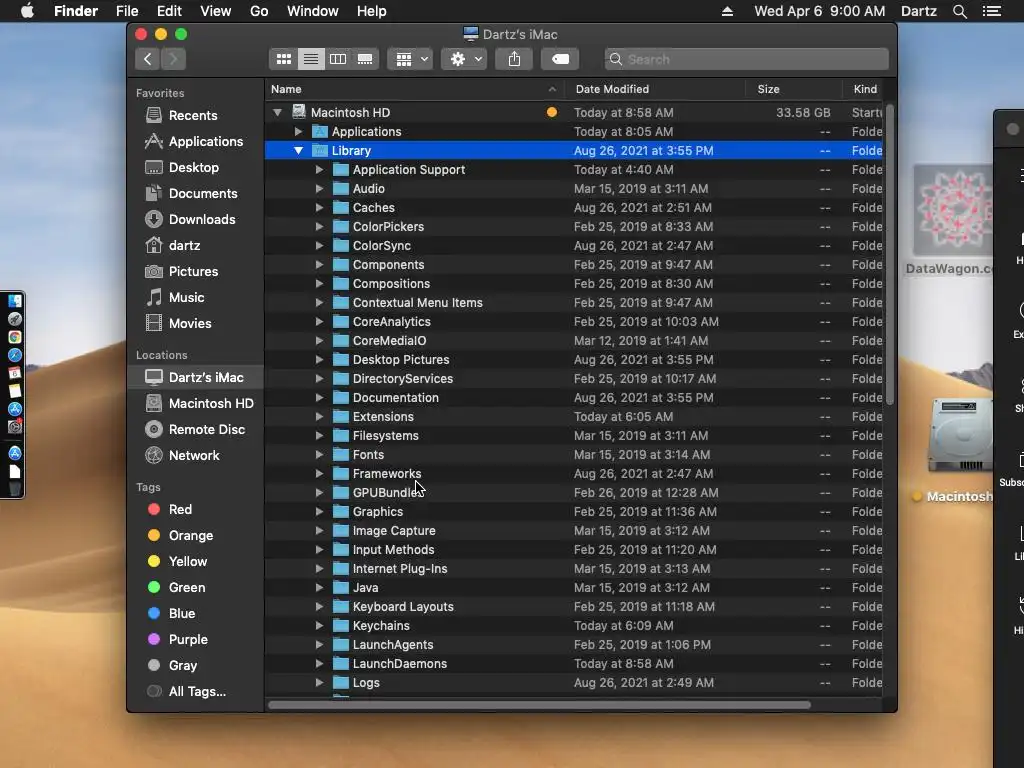The width and height of the screenshot is (1024, 768).
Task: Open the Edit menu
Action: [x=169, y=11]
